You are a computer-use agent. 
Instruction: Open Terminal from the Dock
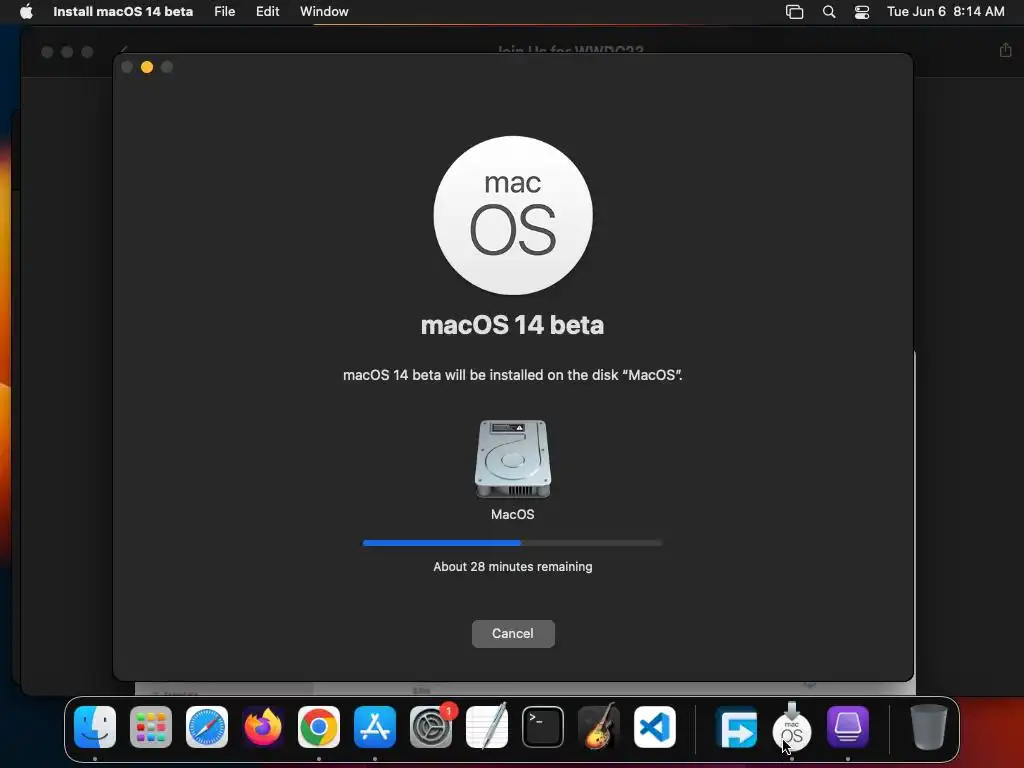tap(543, 727)
